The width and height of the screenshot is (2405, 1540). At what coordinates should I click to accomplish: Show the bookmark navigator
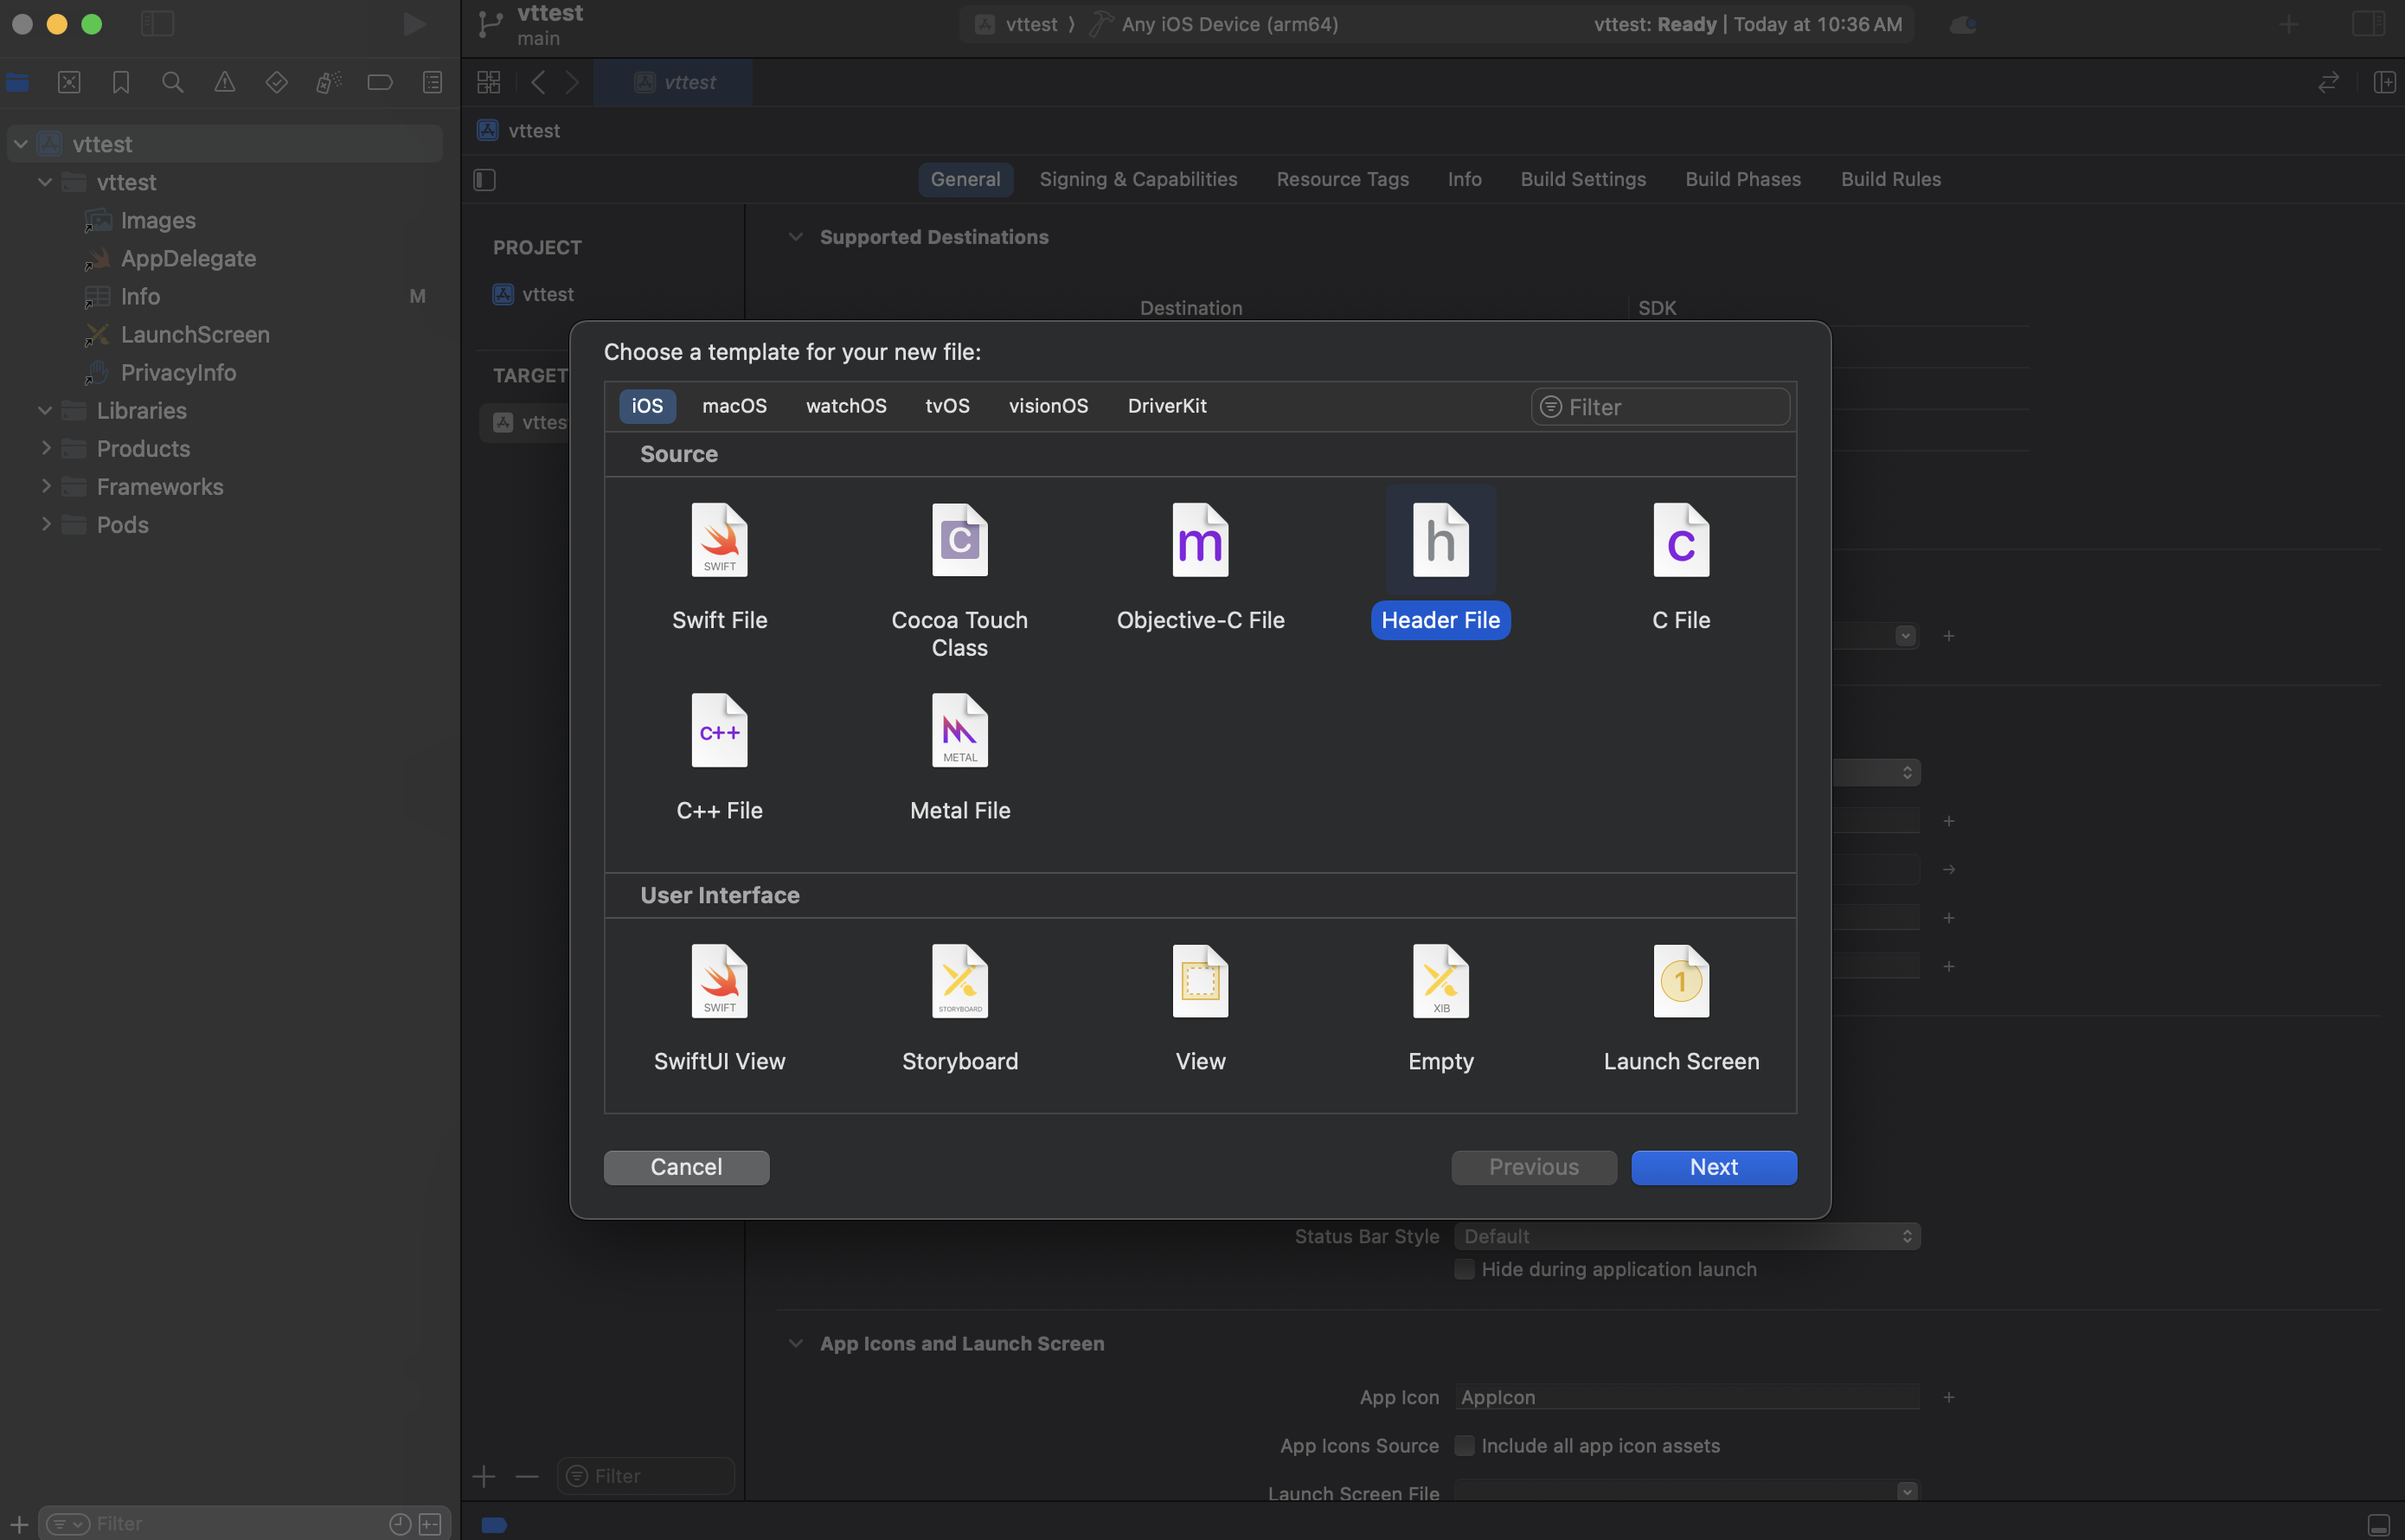pos(121,83)
